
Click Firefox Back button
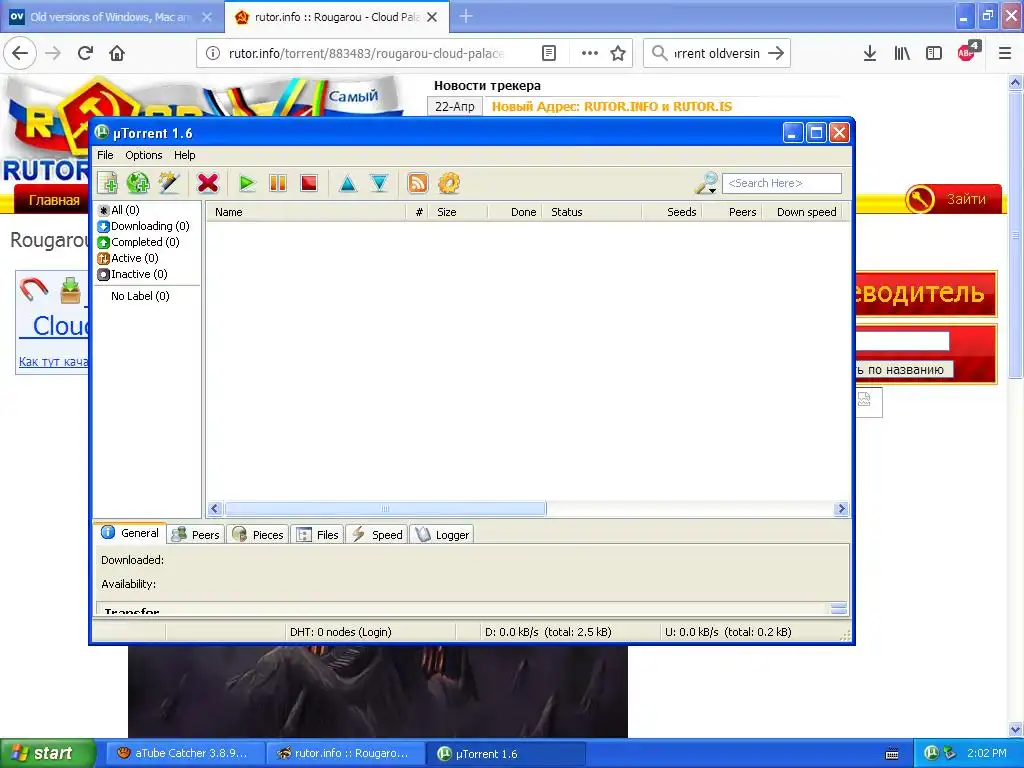pos(20,53)
